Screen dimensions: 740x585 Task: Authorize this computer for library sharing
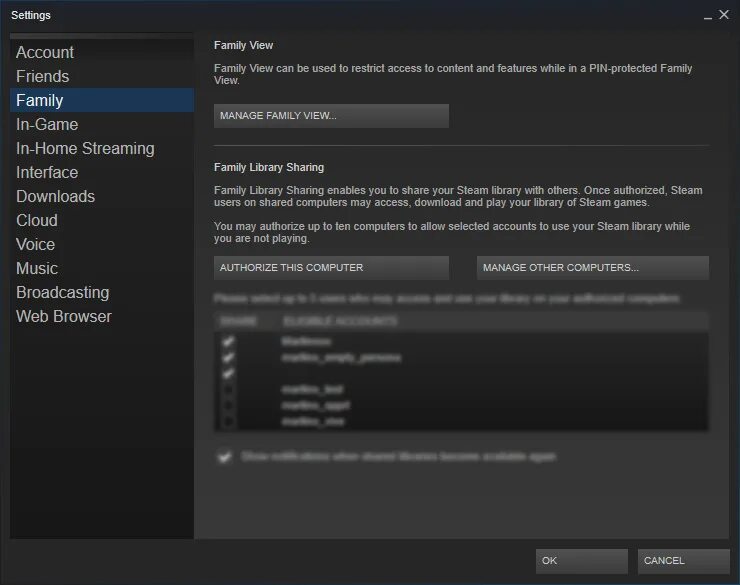click(331, 267)
